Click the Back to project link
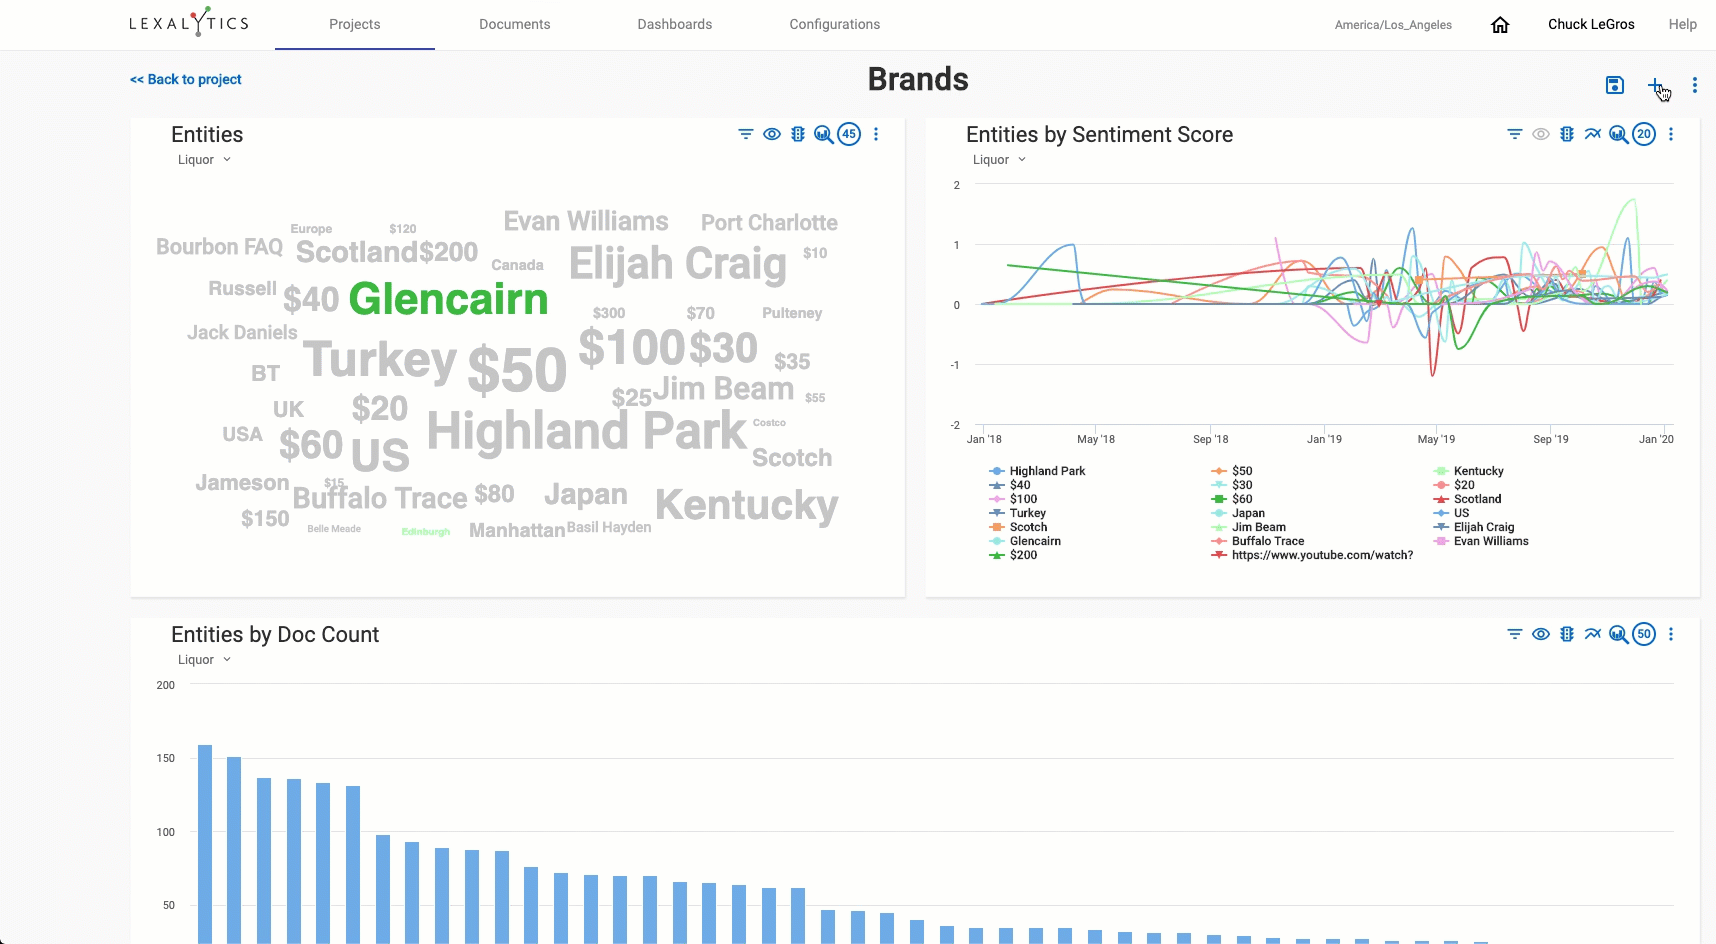Viewport: 1716px width, 944px height. tap(186, 79)
